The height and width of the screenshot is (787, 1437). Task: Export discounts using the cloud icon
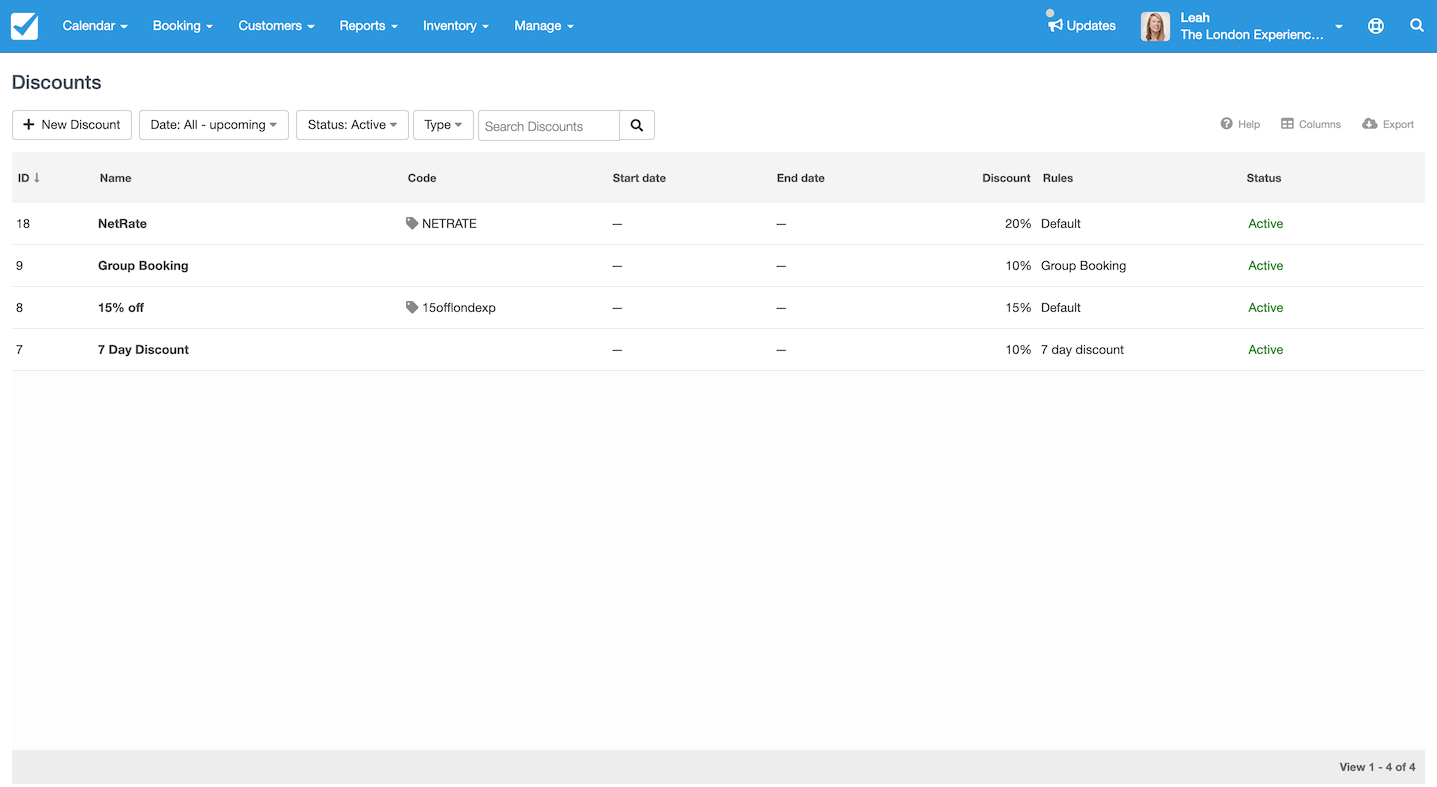click(x=1388, y=124)
